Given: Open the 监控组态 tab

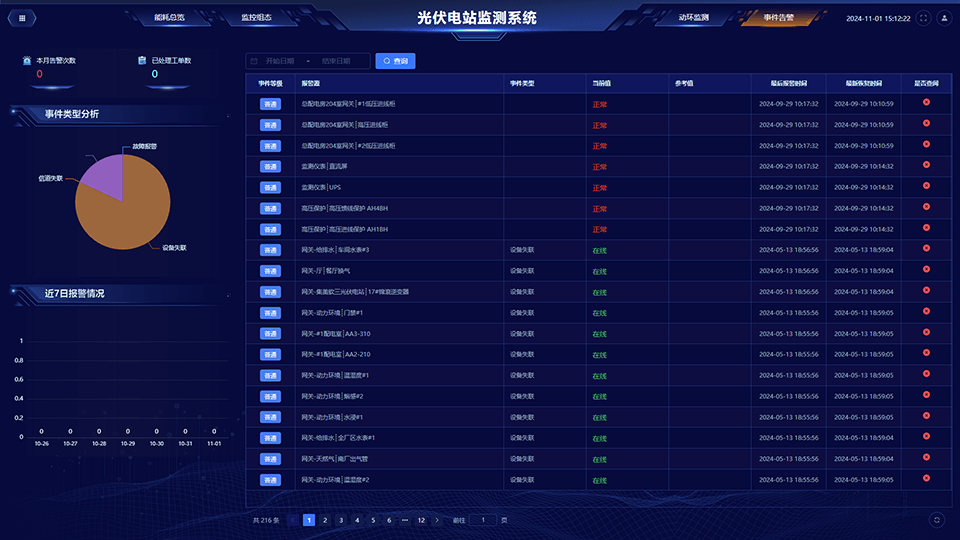Looking at the screenshot, I should [256, 18].
